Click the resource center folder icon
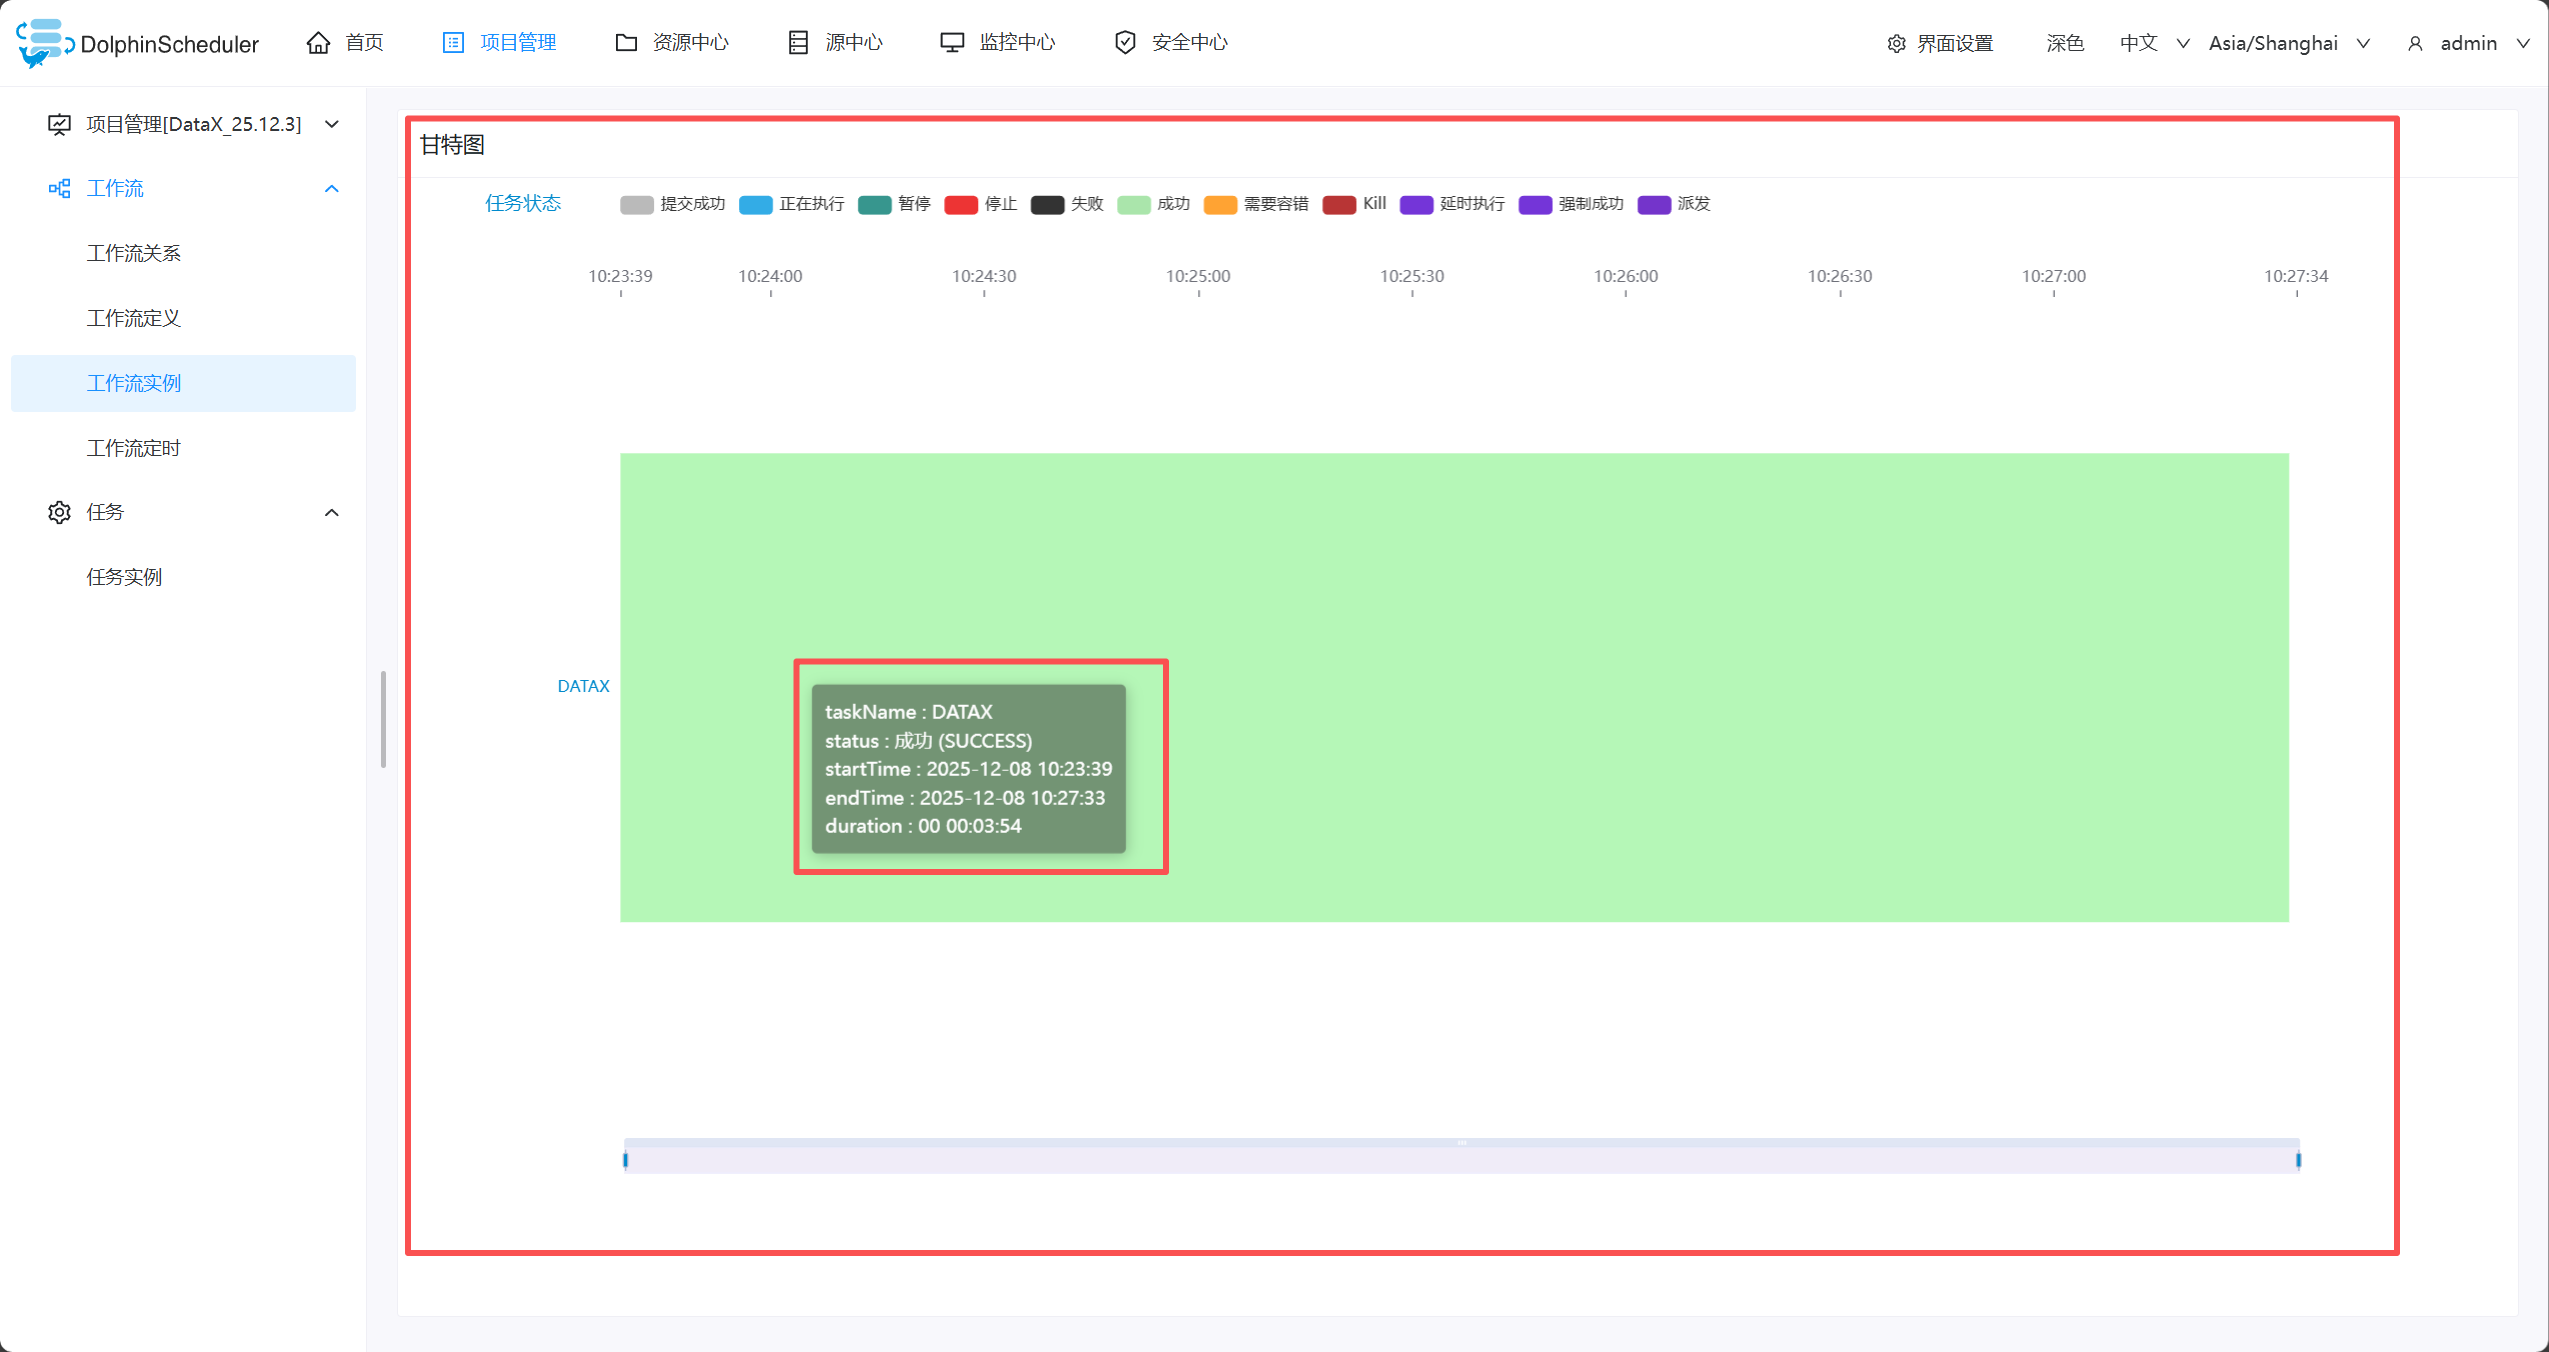Image resolution: width=2549 pixels, height=1352 pixels. [626, 42]
